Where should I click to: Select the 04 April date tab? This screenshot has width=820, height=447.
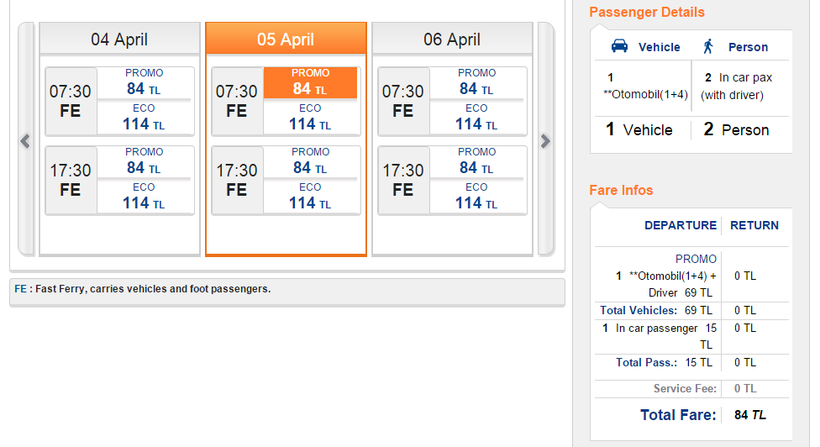point(119,40)
